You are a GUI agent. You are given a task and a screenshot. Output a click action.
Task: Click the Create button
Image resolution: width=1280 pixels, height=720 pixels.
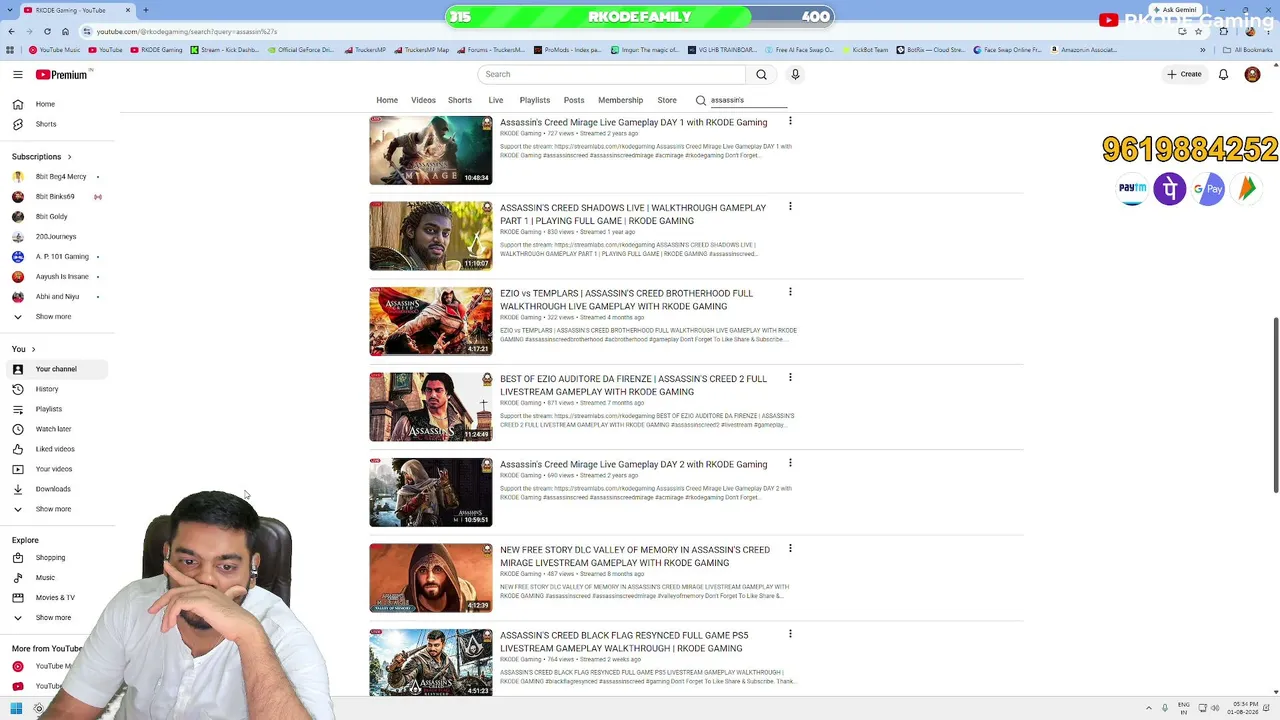pos(1184,74)
